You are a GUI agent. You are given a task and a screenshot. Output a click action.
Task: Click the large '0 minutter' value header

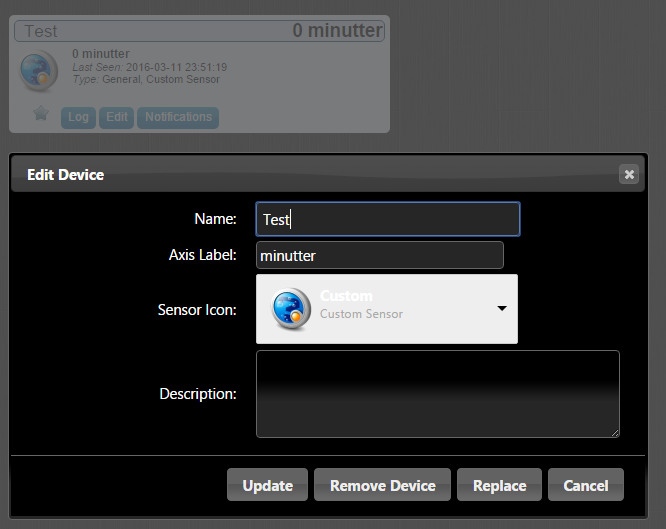[x=338, y=31]
